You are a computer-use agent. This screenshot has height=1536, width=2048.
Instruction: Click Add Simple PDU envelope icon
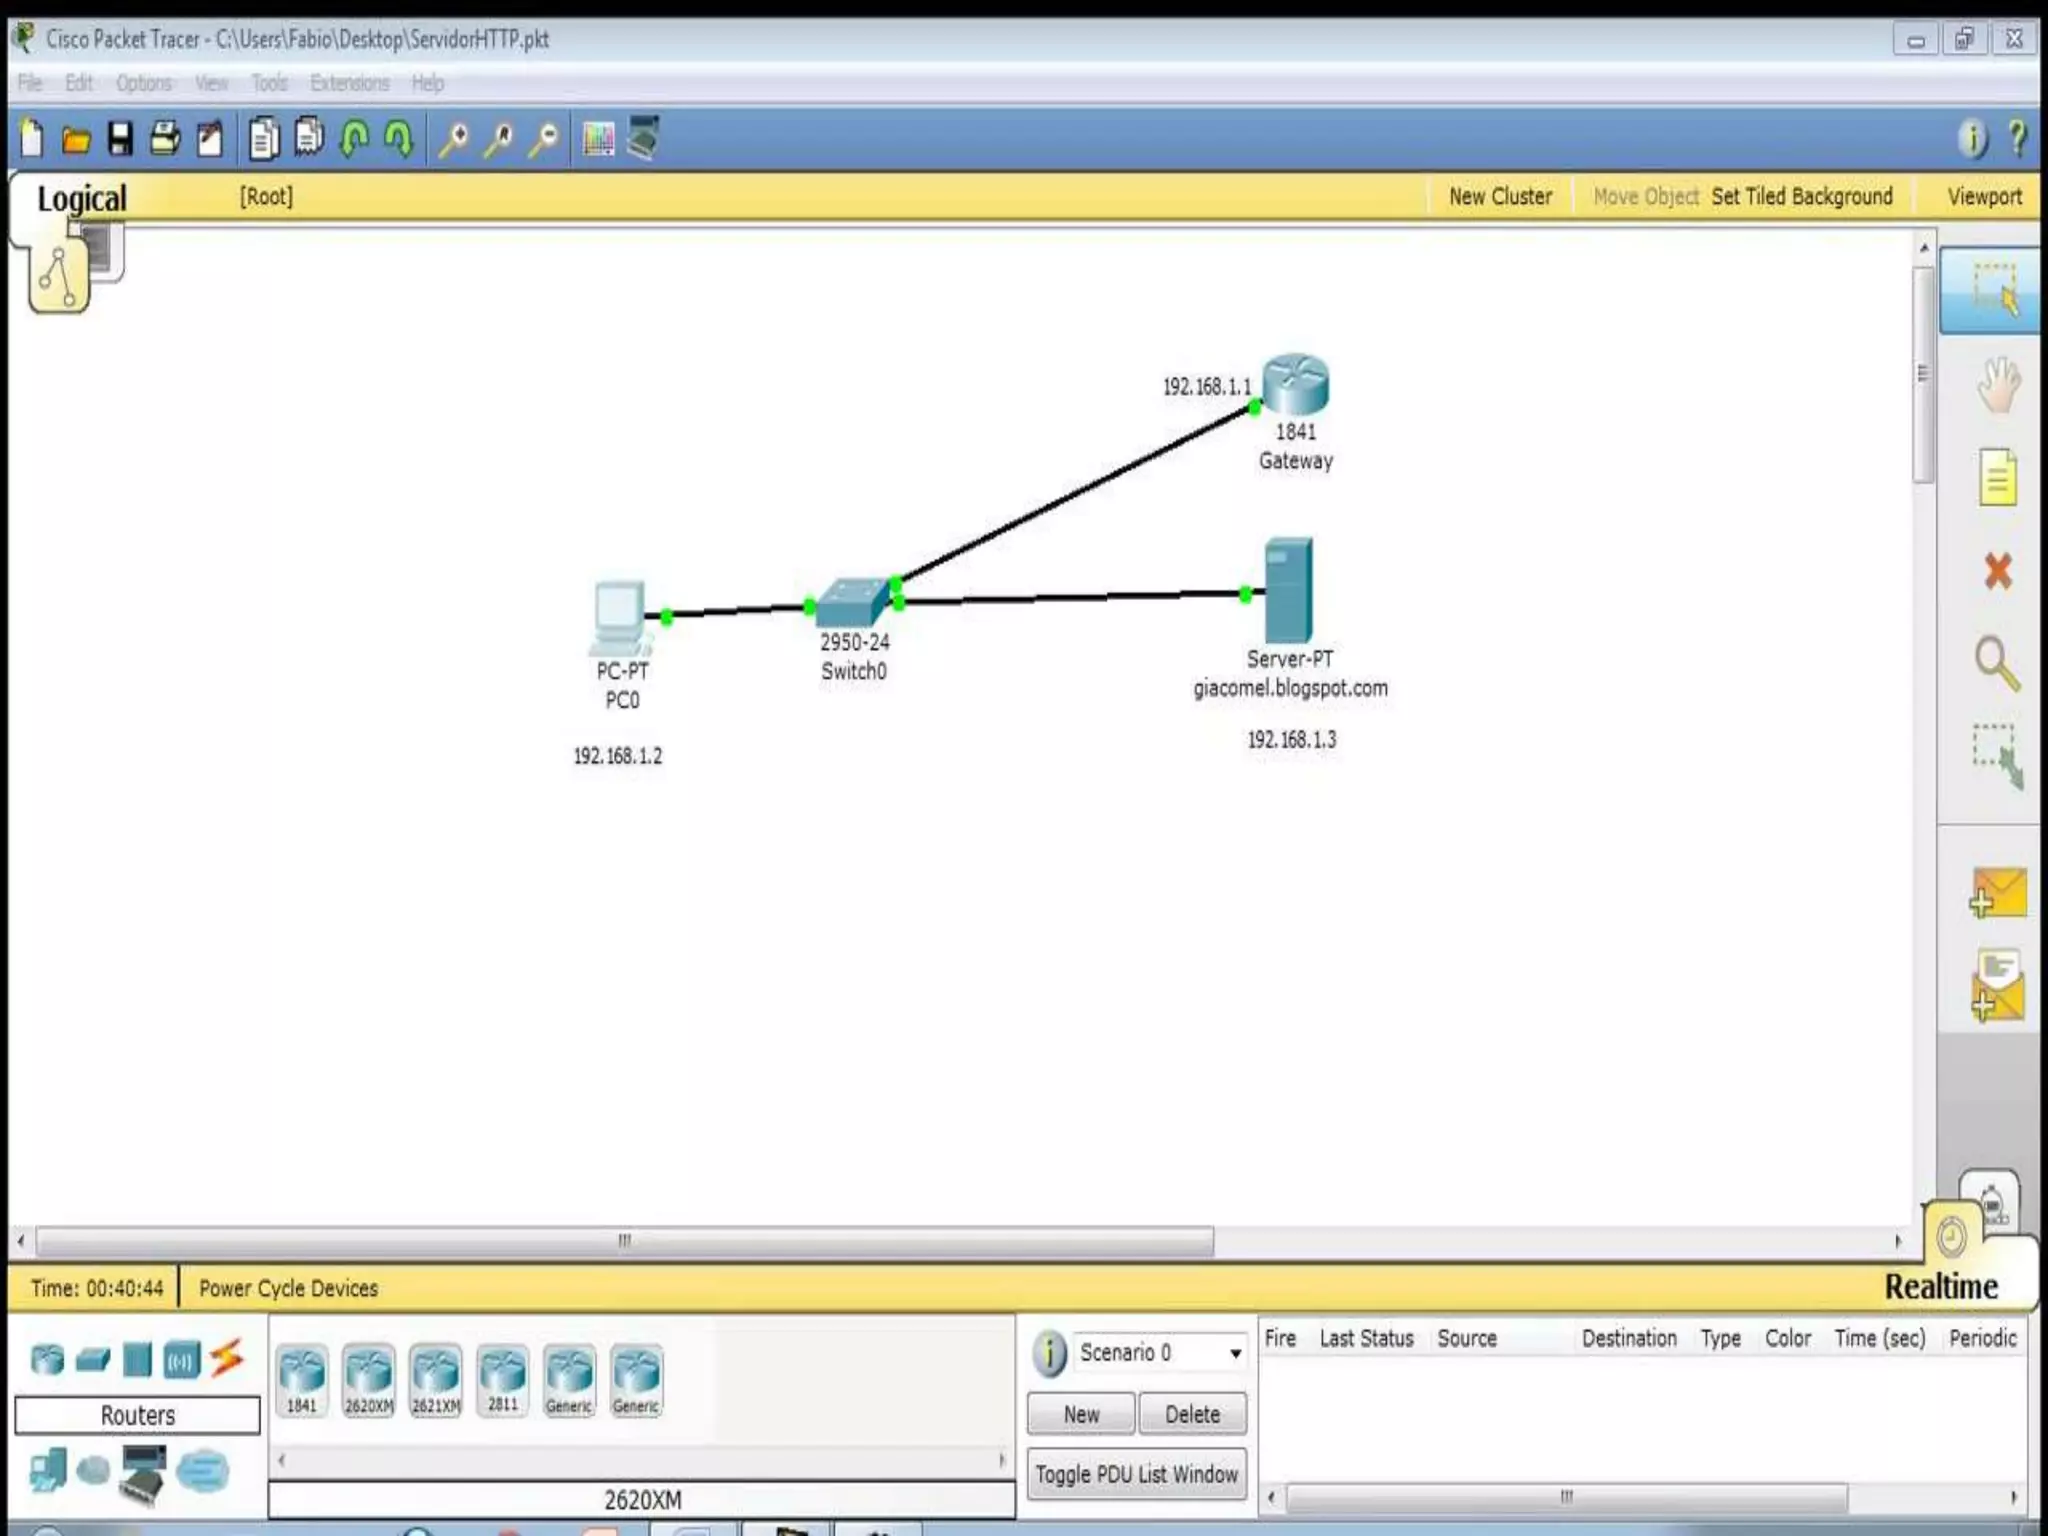(1997, 893)
